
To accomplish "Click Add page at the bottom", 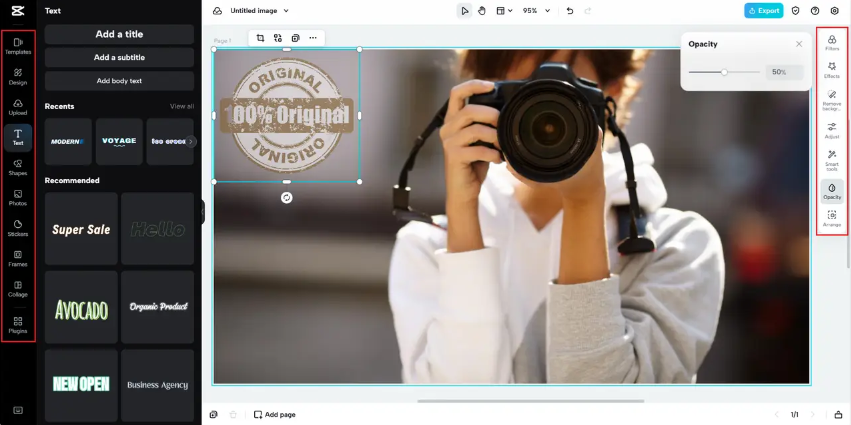I will click(275, 415).
